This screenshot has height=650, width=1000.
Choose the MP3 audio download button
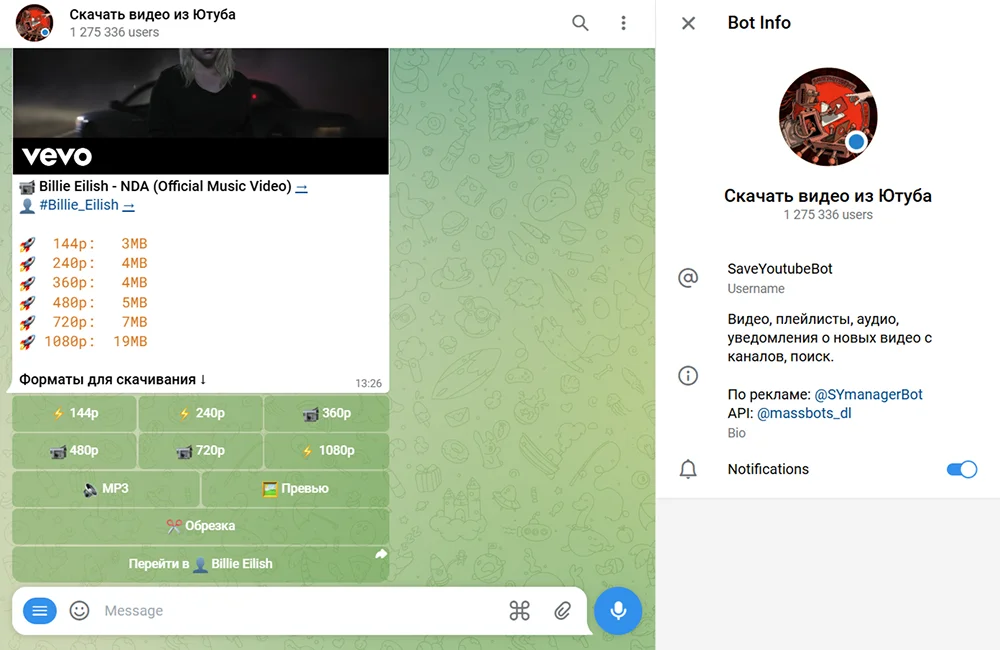pos(106,489)
